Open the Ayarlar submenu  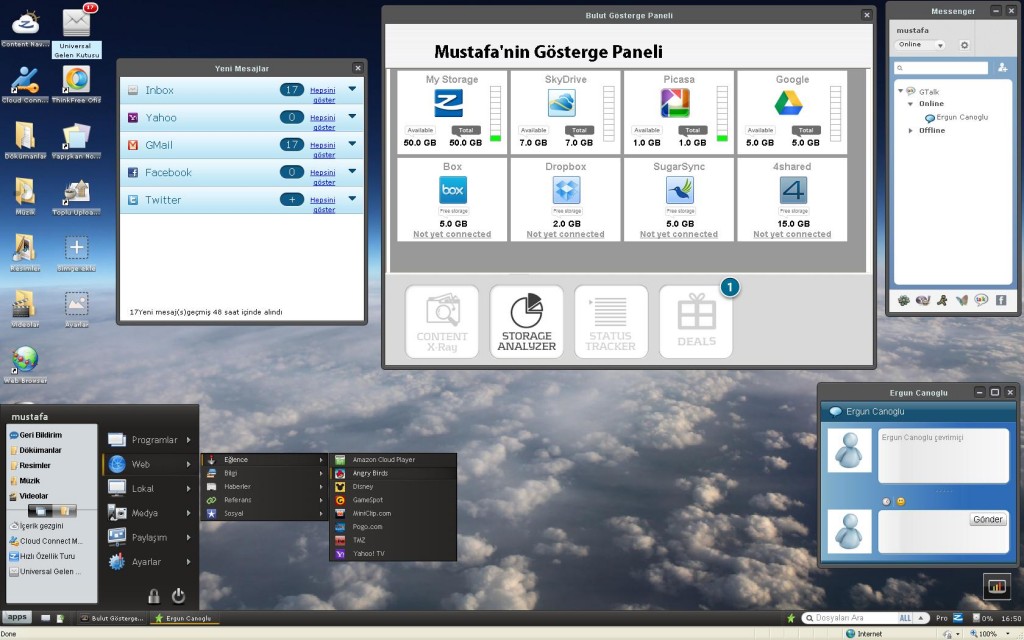[x=151, y=562]
